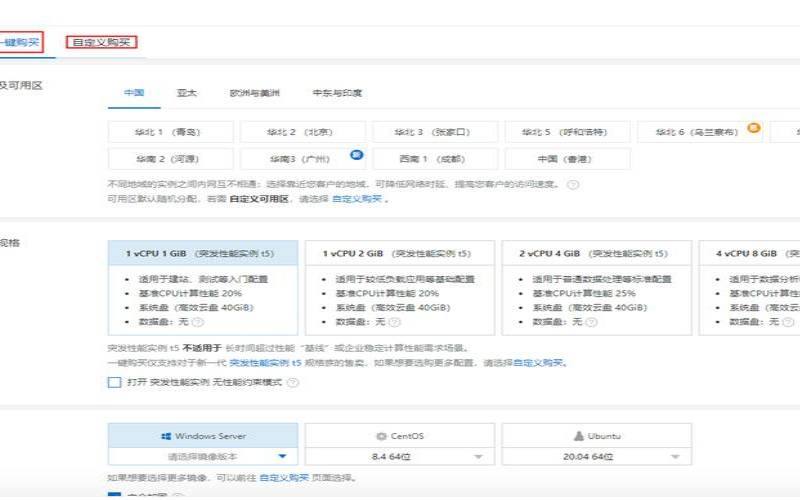Viewport: 800px width, 500px height.
Task: Click orange badge on 华北 6 region
Action: coord(754,128)
